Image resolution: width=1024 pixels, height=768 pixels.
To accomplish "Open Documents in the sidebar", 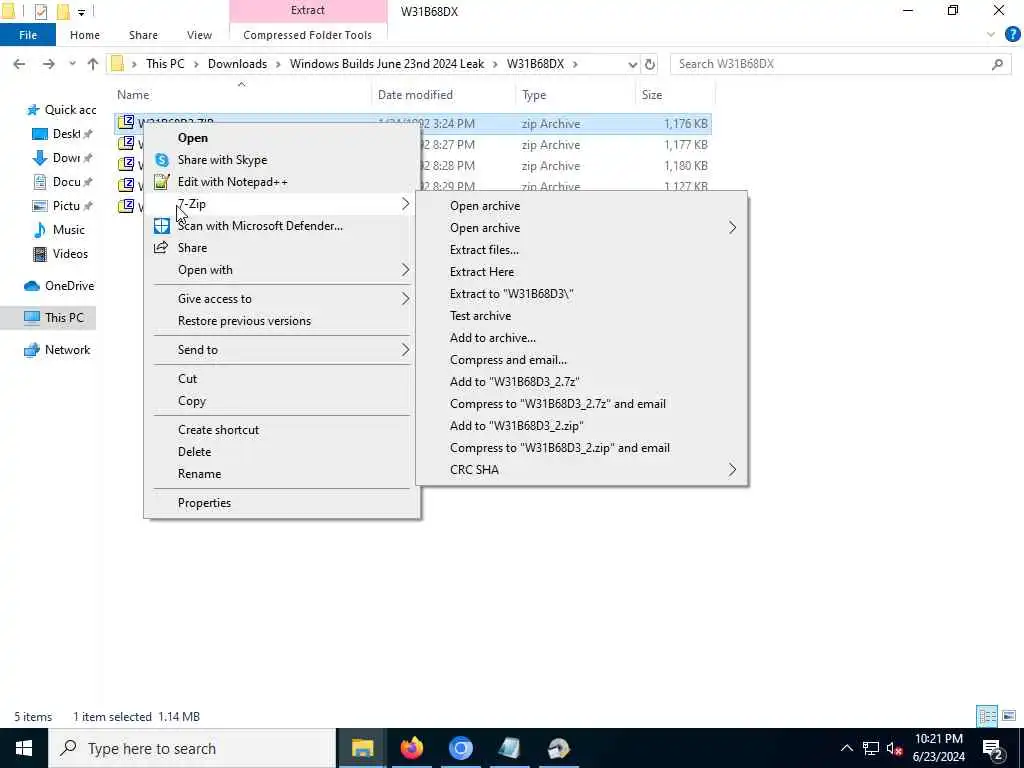I will (61, 182).
